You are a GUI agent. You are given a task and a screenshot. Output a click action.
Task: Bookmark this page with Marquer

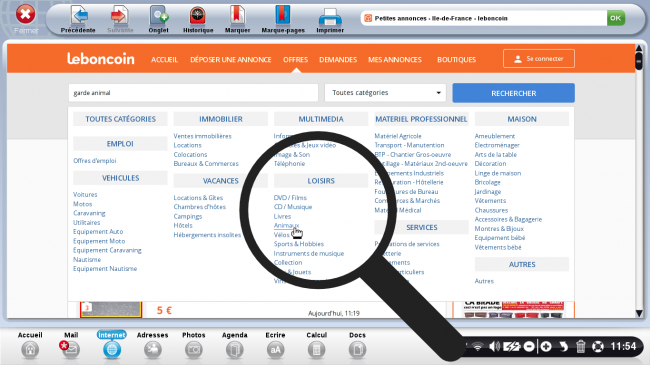tap(237, 19)
